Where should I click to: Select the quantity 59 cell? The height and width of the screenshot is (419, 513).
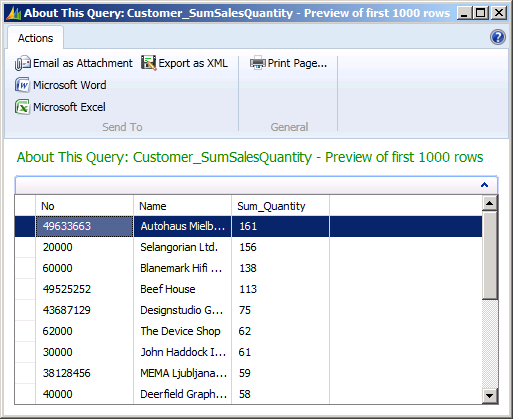[280, 373]
